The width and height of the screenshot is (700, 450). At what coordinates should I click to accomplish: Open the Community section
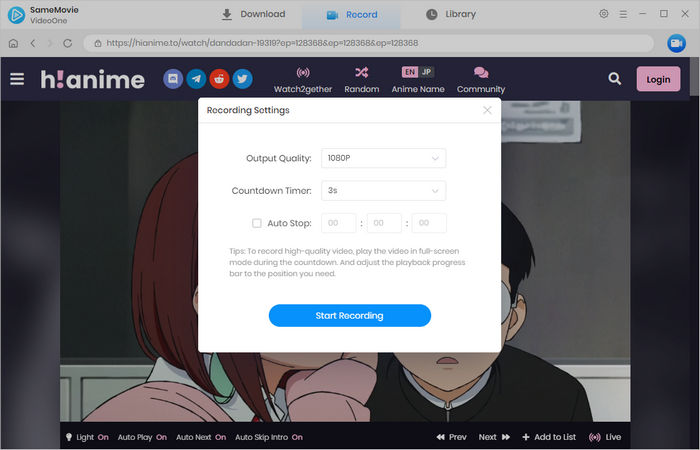click(x=481, y=80)
